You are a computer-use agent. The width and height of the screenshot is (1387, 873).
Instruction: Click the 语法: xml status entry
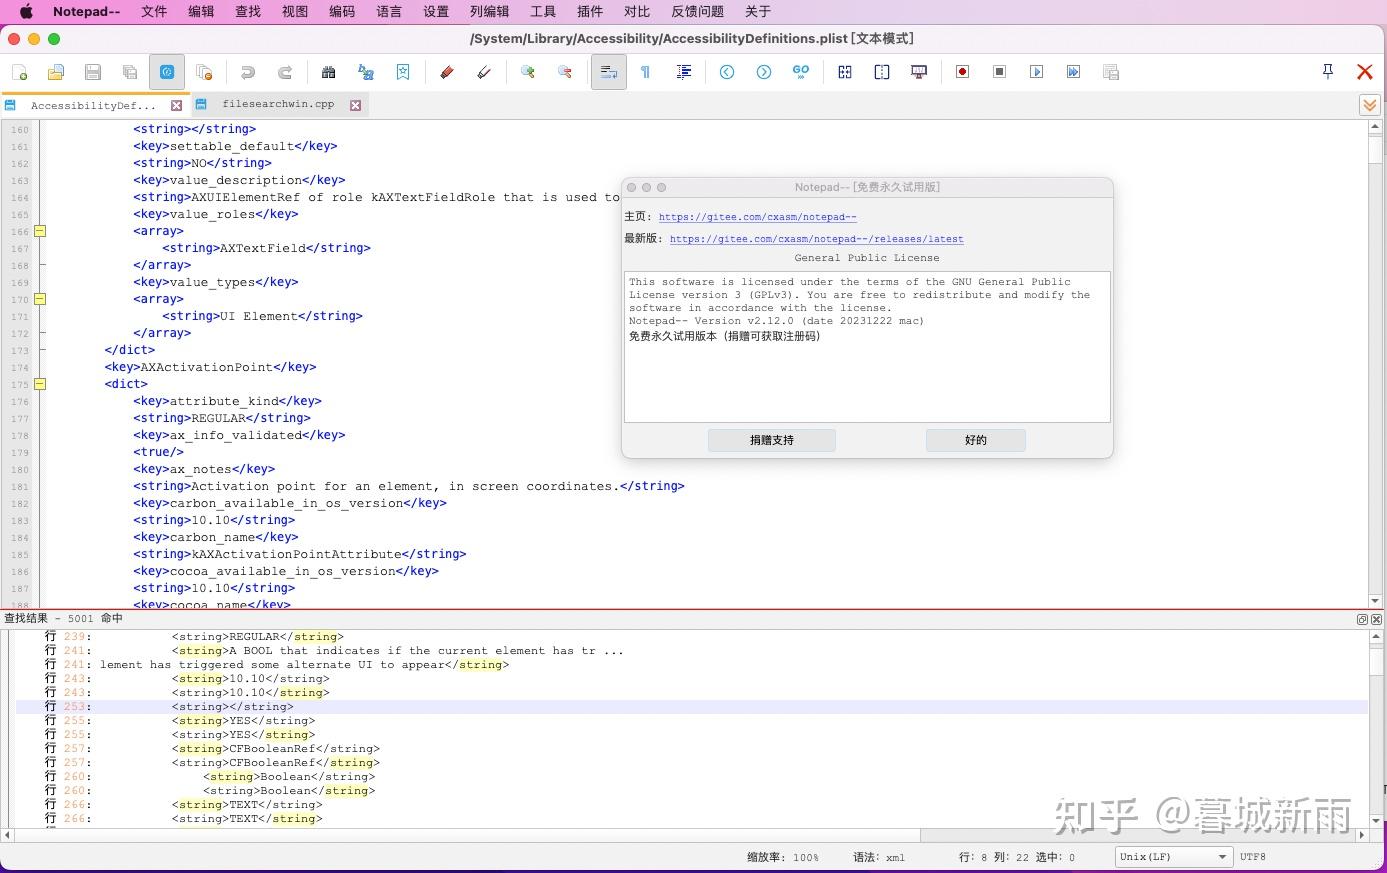pos(879,857)
